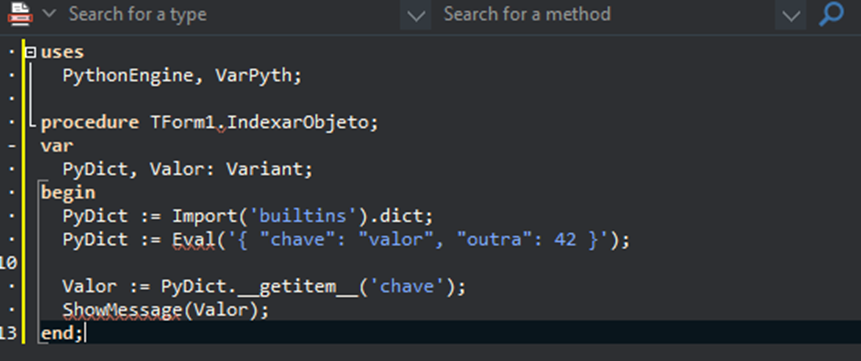Viewport: 861px width, 361px height.
Task: Click the class navigator icon at top-left
Action: (20, 13)
